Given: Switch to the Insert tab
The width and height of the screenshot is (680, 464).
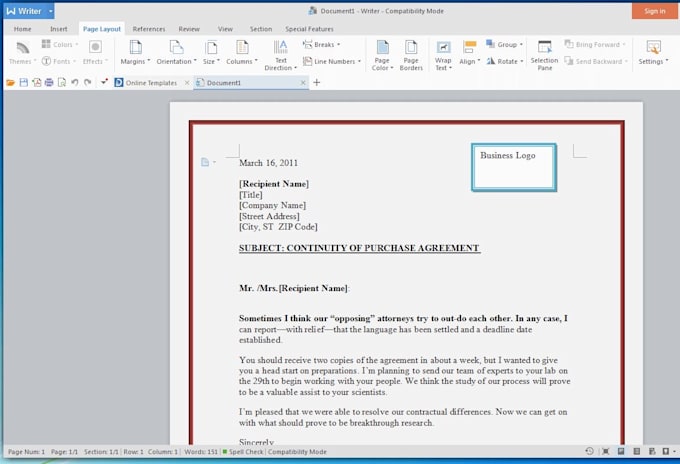Looking at the screenshot, I should pos(59,29).
